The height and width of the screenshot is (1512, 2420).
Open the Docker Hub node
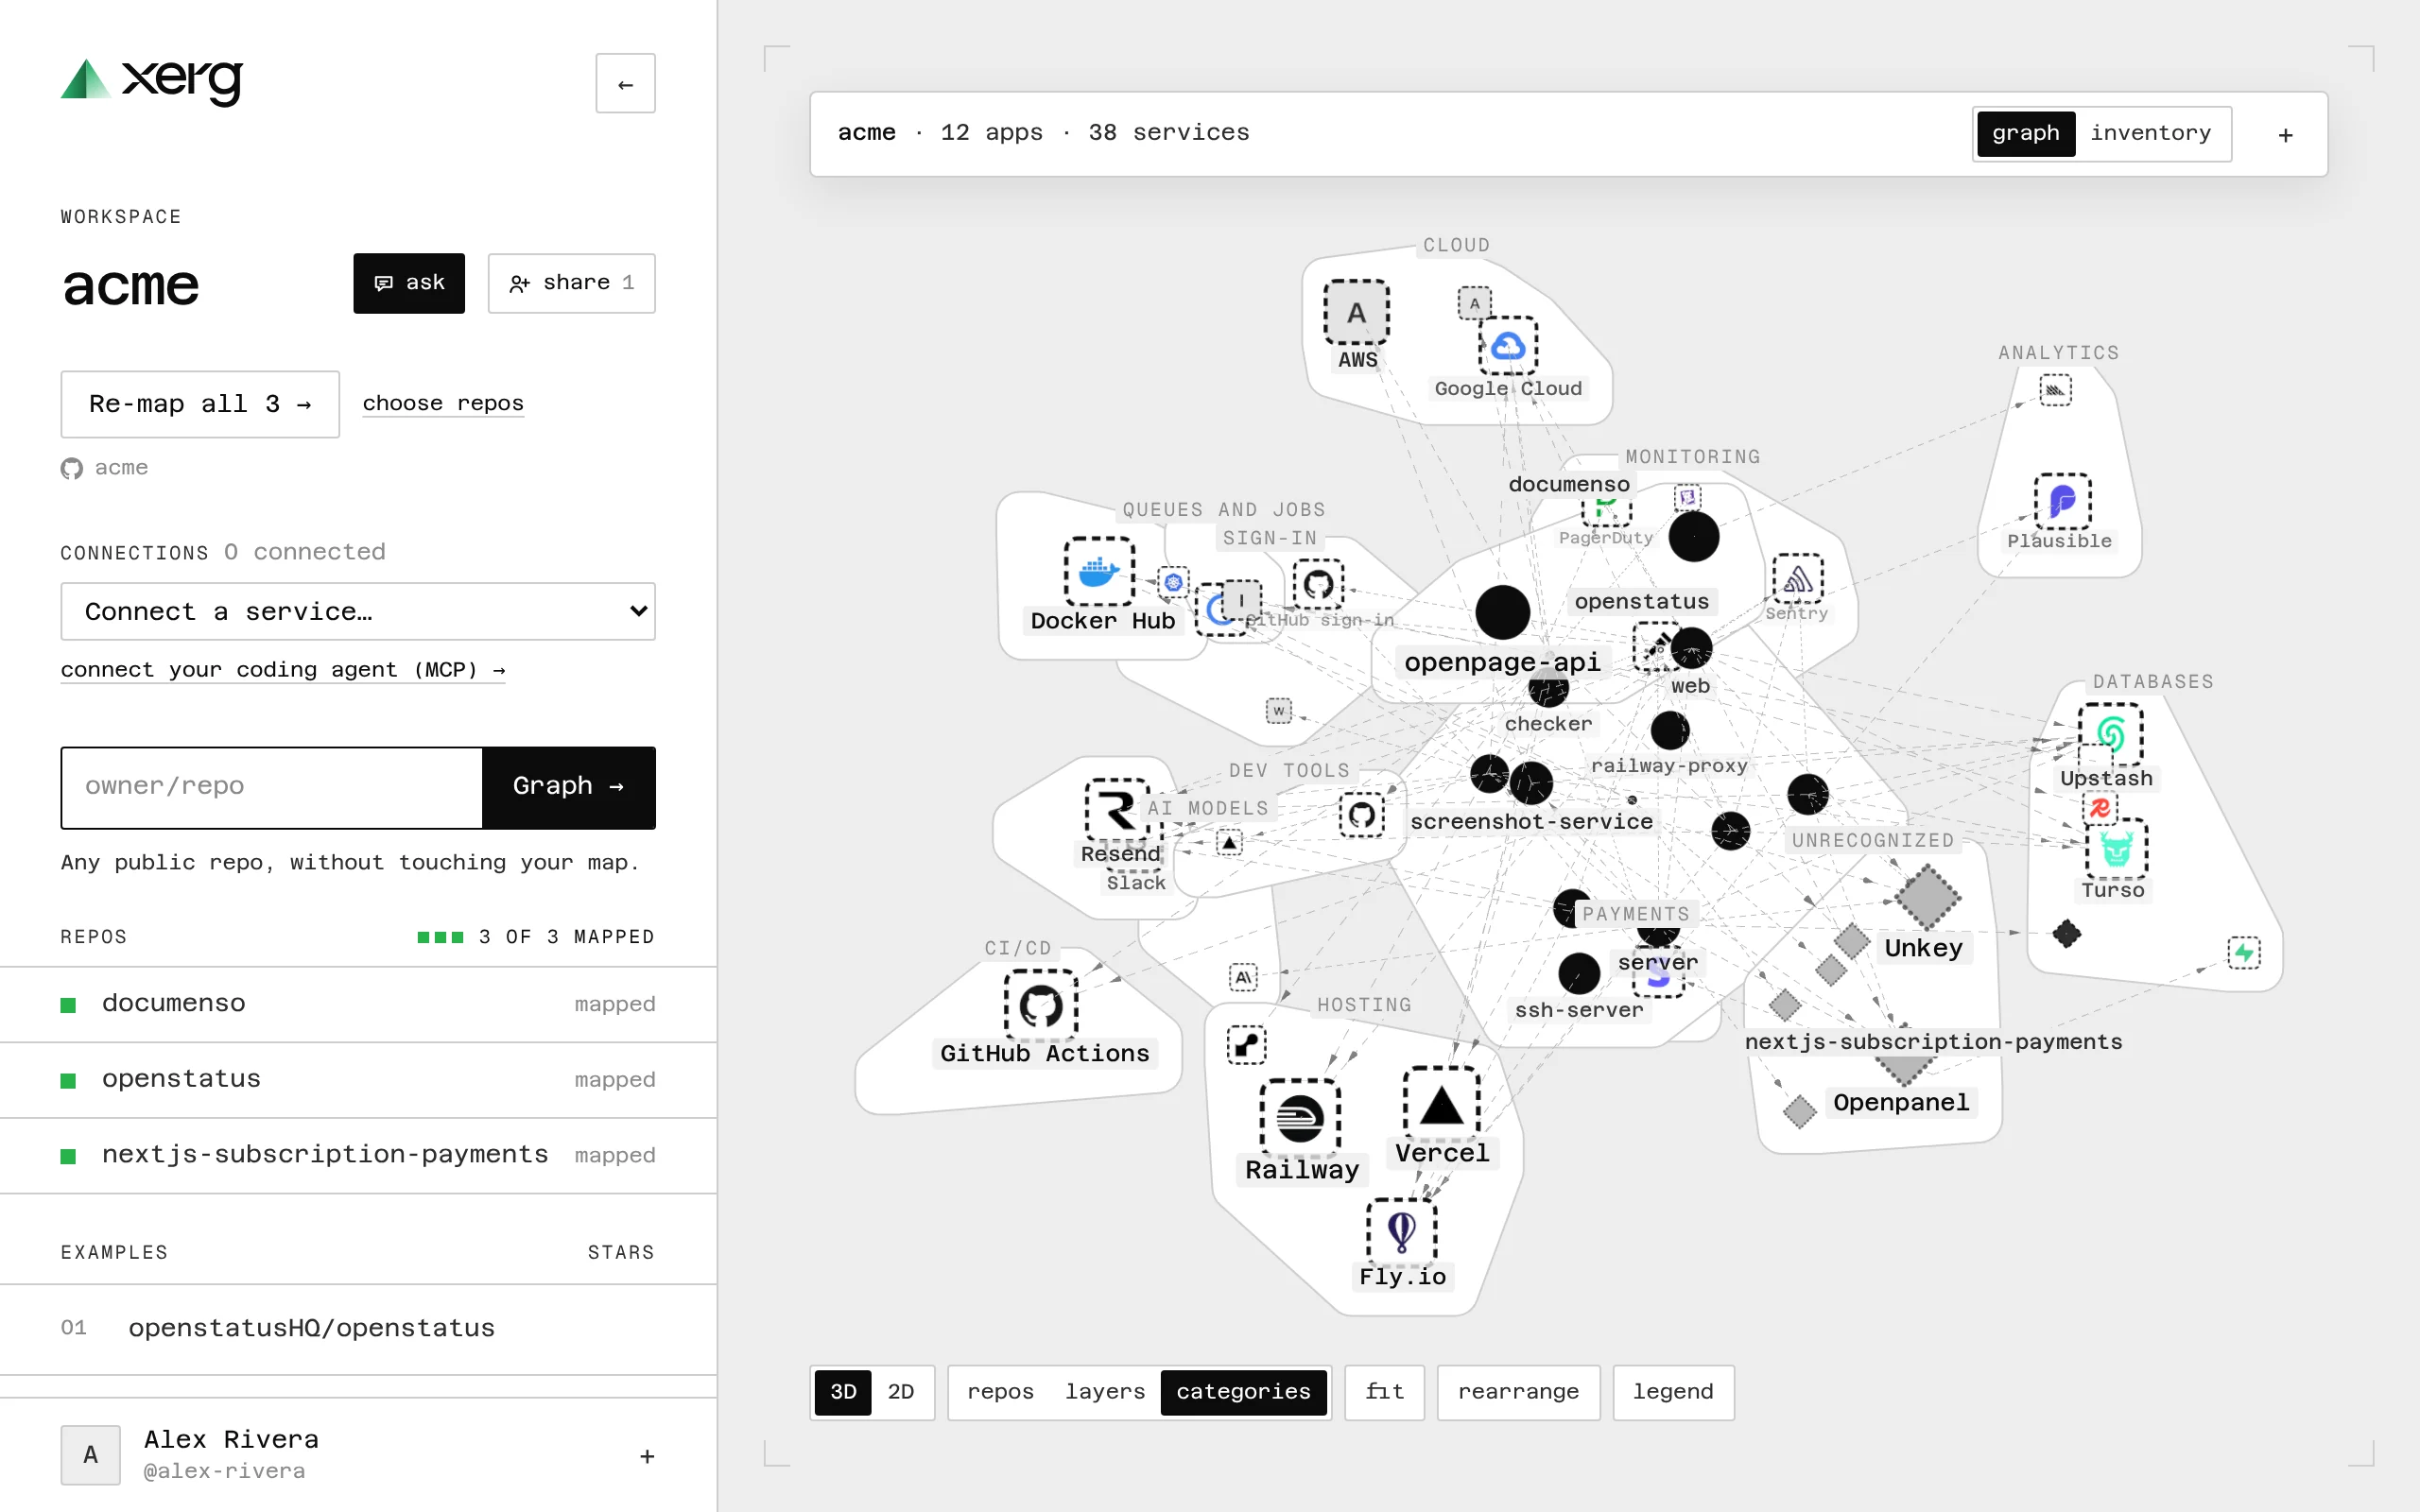pyautogui.click(x=1099, y=572)
